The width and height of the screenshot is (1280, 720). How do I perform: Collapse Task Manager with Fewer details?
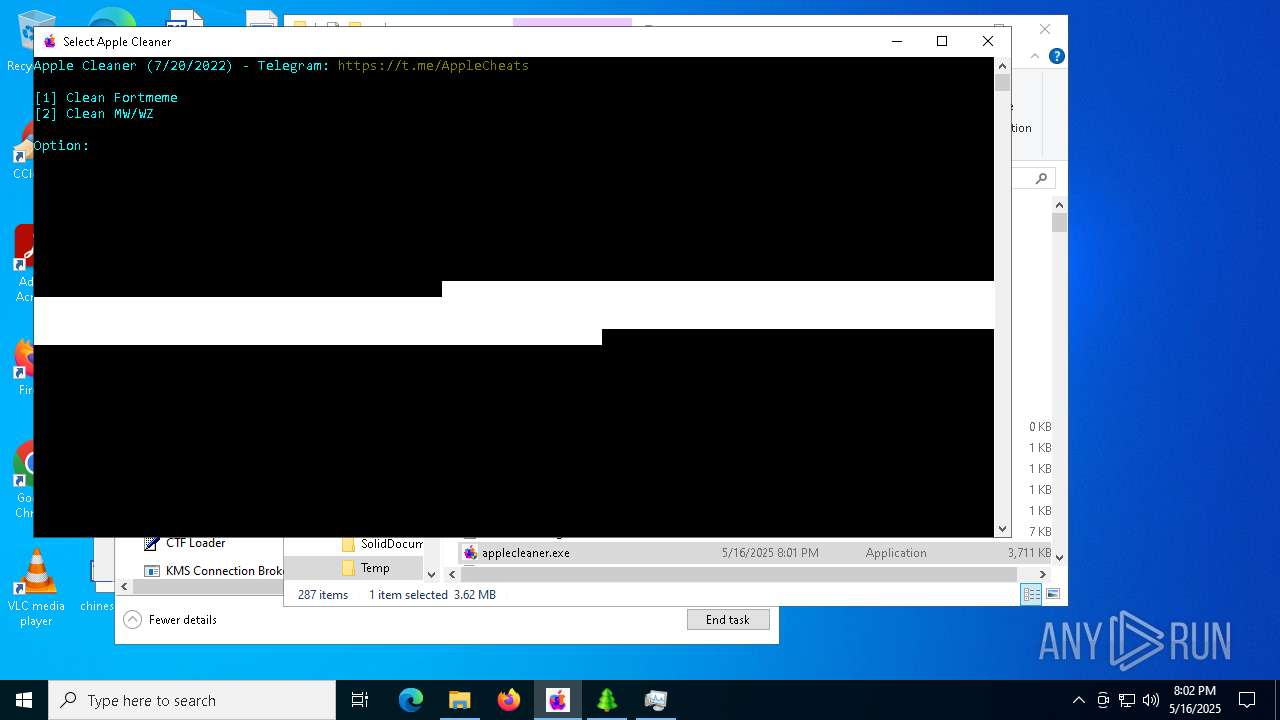[x=170, y=620]
